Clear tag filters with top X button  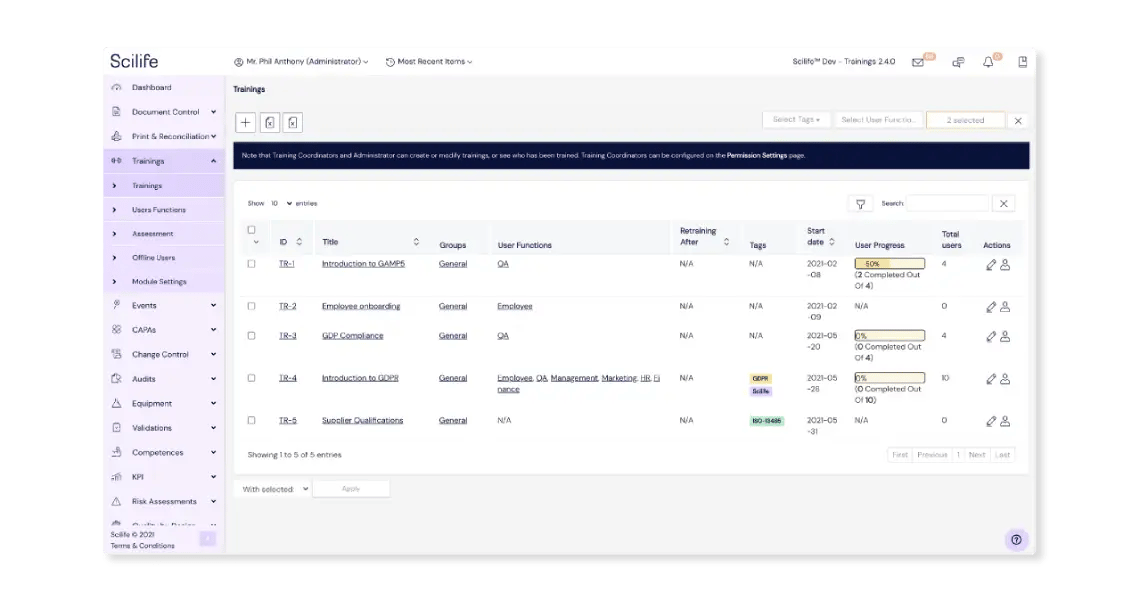click(1018, 121)
